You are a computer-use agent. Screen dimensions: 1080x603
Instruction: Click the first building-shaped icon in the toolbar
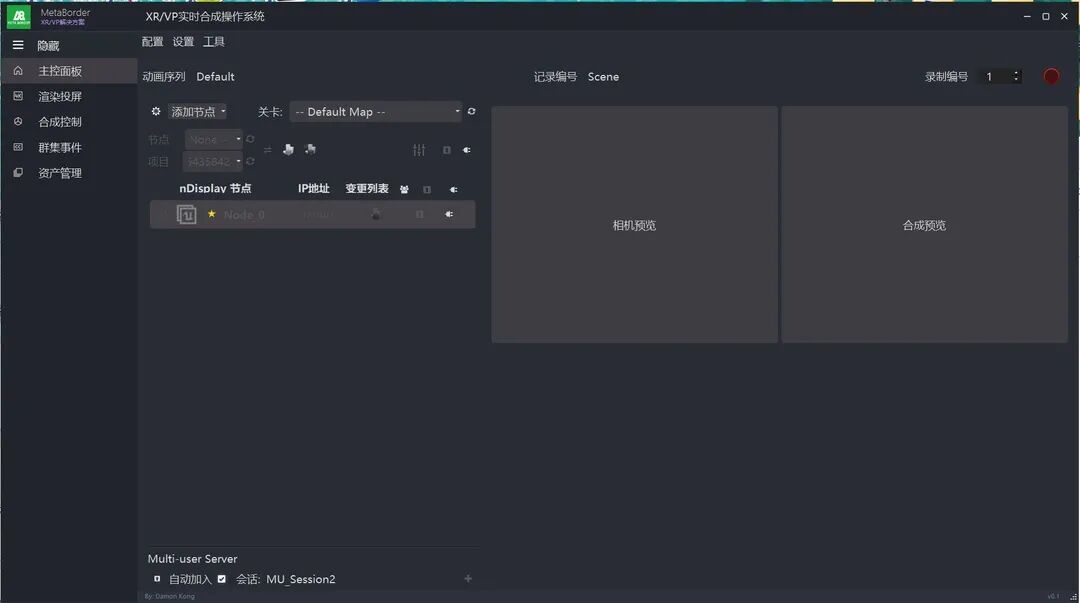(x=289, y=149)
